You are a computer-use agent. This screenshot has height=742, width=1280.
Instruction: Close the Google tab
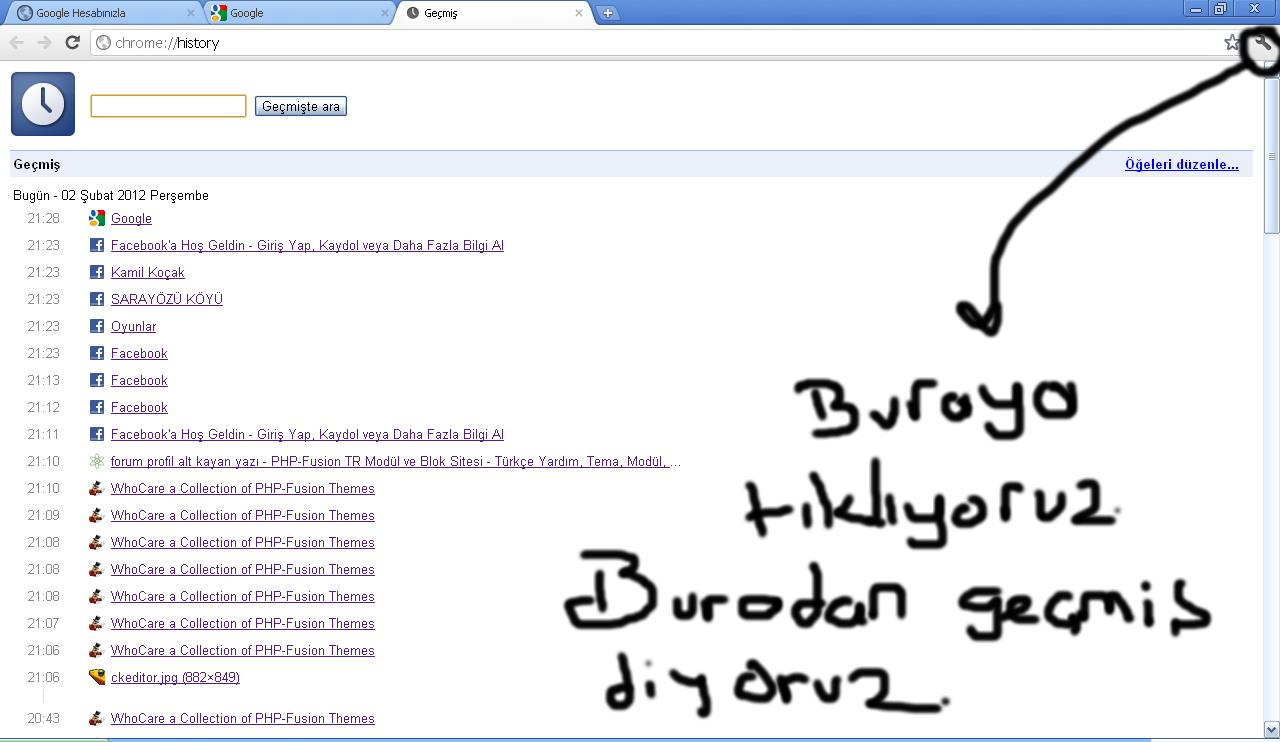pyautogui.click(x=384, y=14)
